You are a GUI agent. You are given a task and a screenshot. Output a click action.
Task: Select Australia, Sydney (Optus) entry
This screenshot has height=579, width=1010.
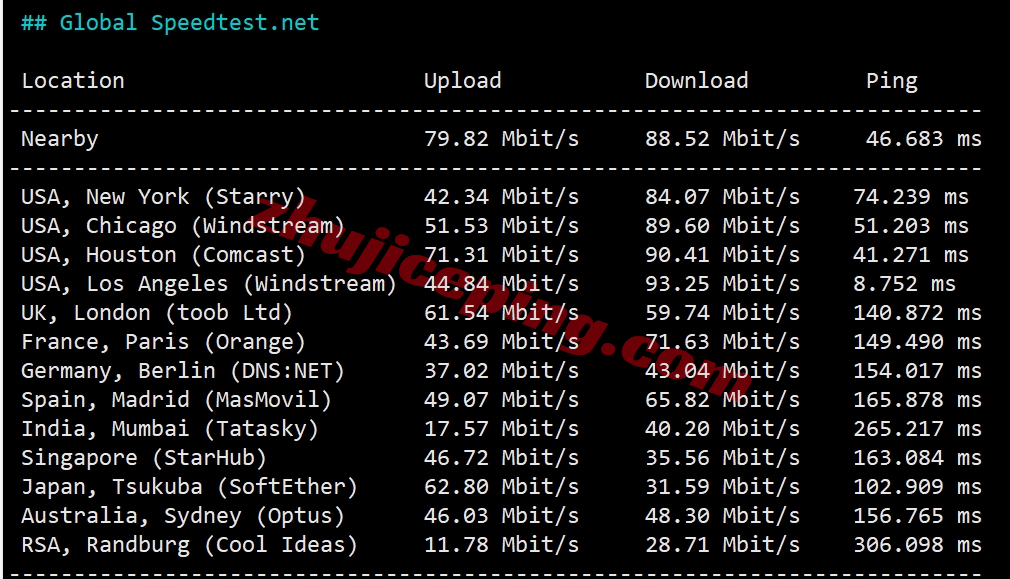click(183, 515)
